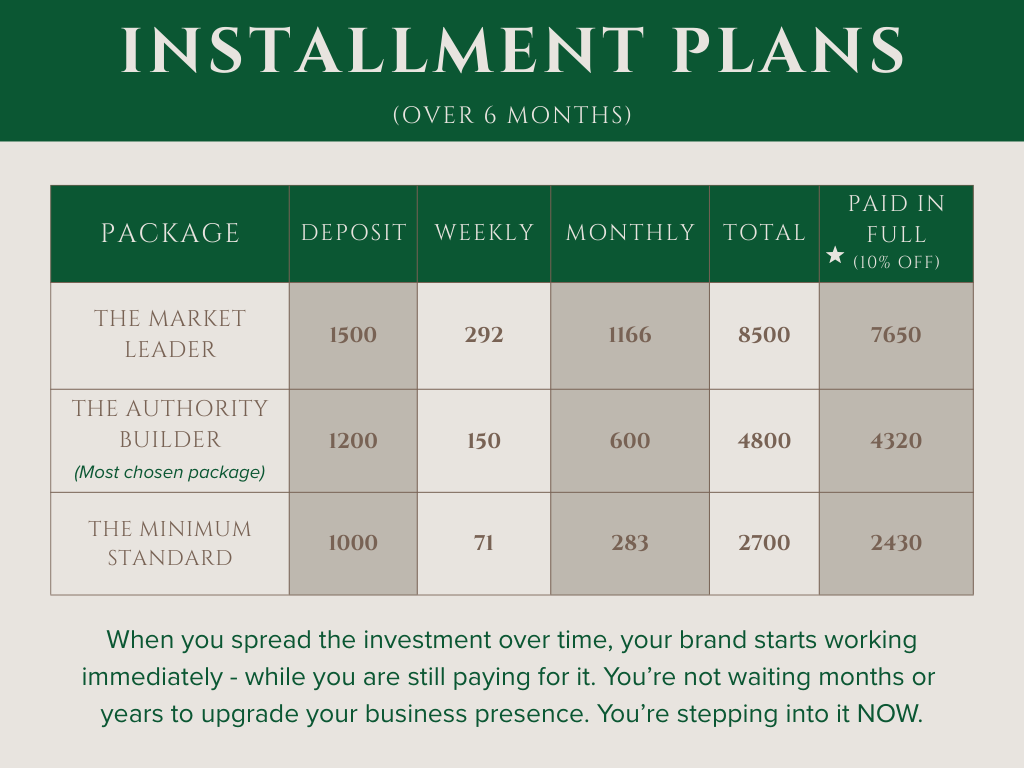Click the 292 weekly amount
The width and height of the screenshot is (1024, 768).
click(484, 335)
